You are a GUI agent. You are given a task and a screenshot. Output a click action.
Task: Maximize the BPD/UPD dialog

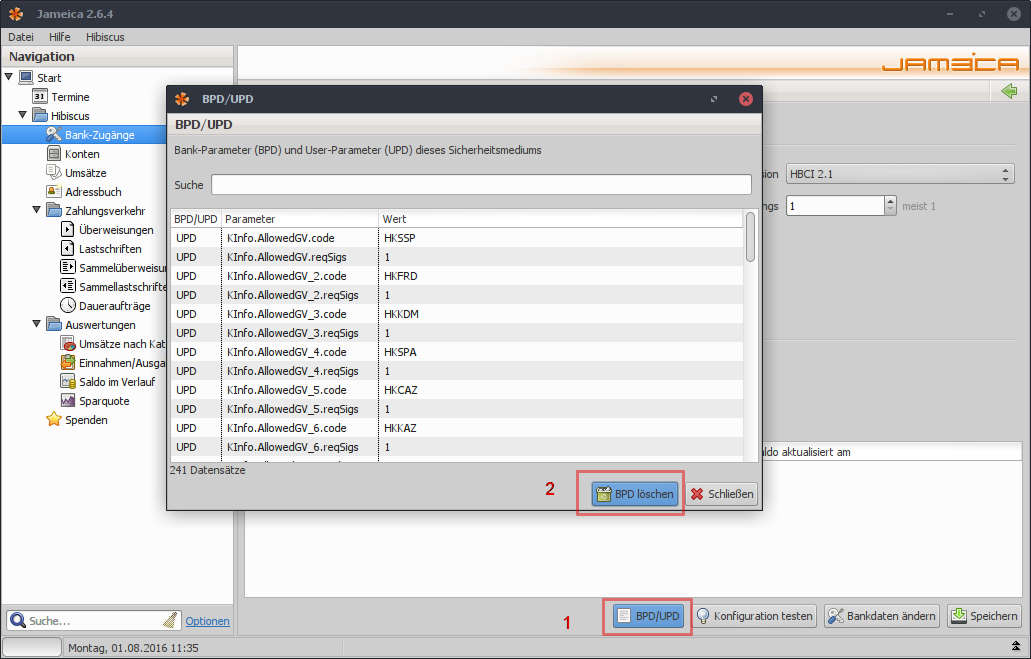point(714,99)
